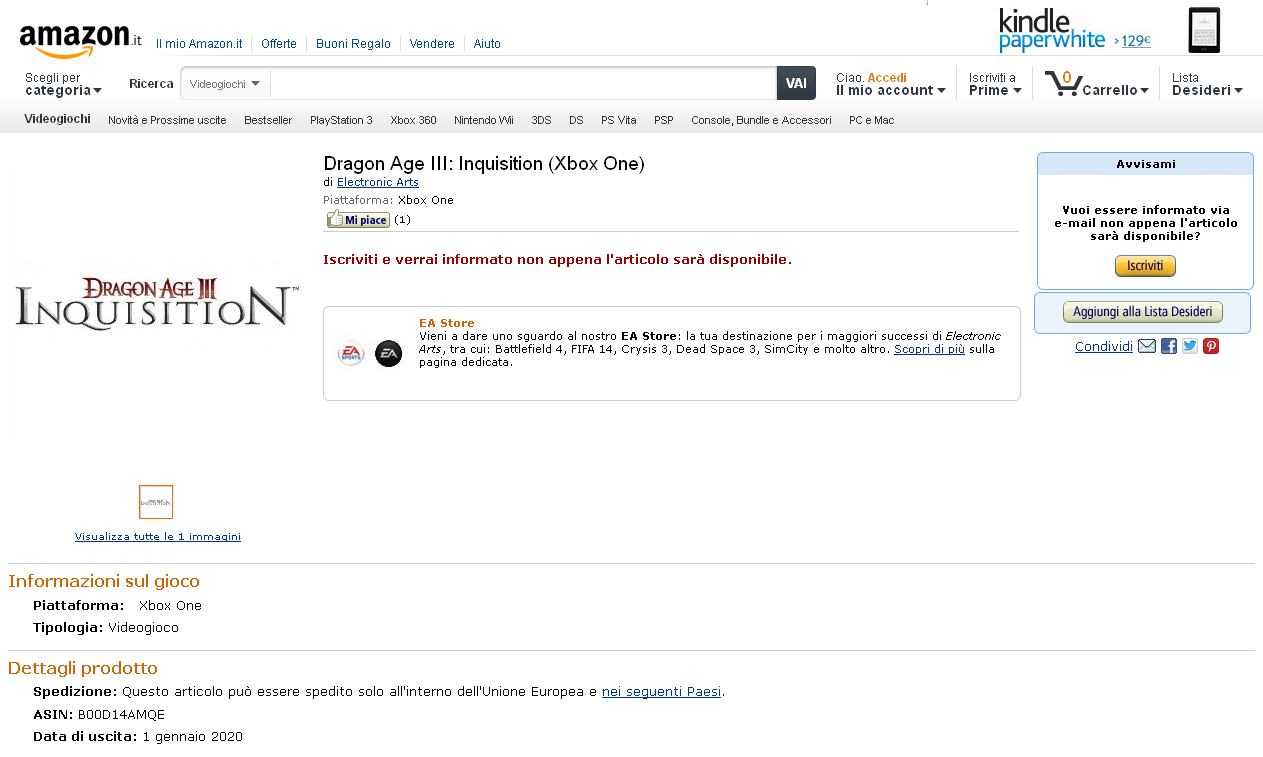This screenshot has height=757, width=1263.
Task: Click the EA Sports logo
Action: point(350,354)
